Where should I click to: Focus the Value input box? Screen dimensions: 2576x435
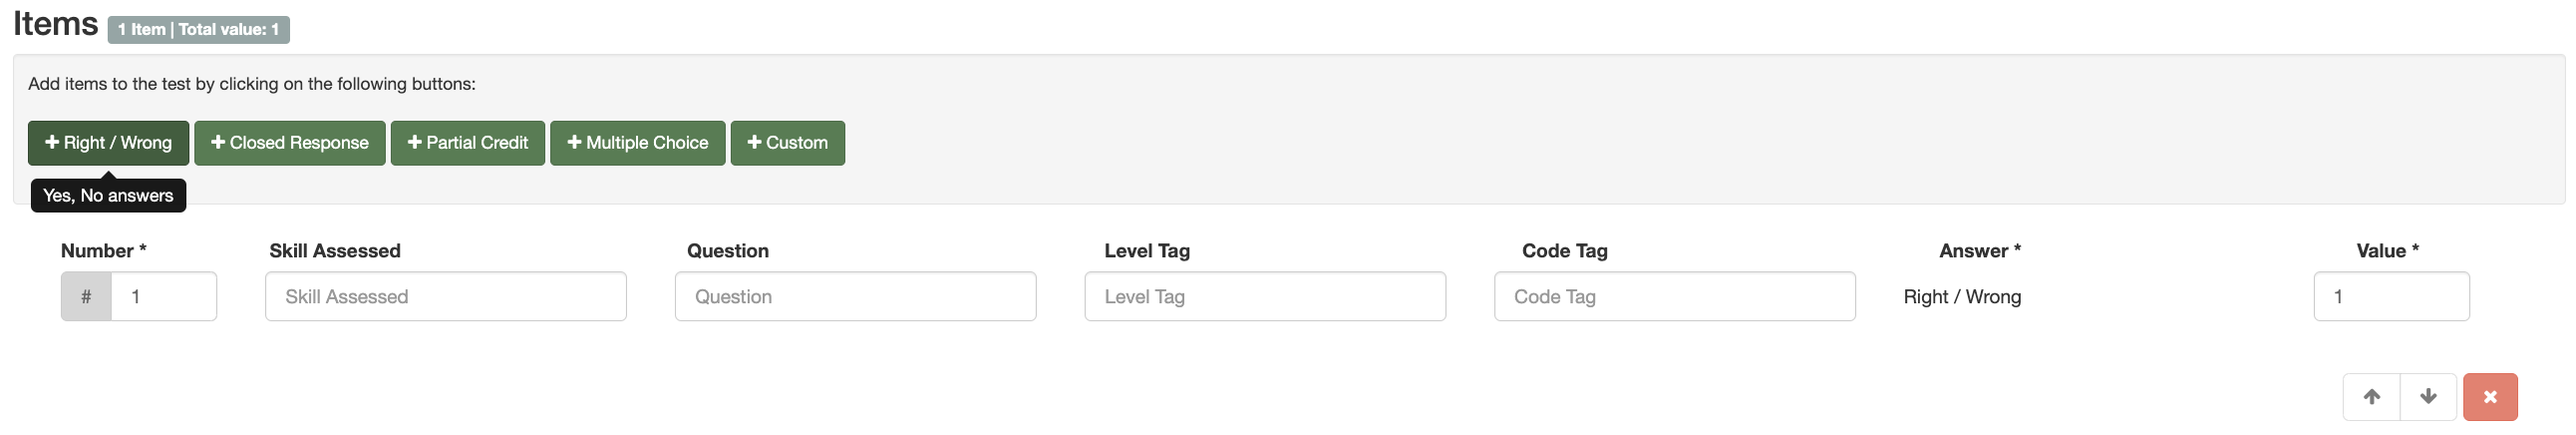tap(2391, 297)
